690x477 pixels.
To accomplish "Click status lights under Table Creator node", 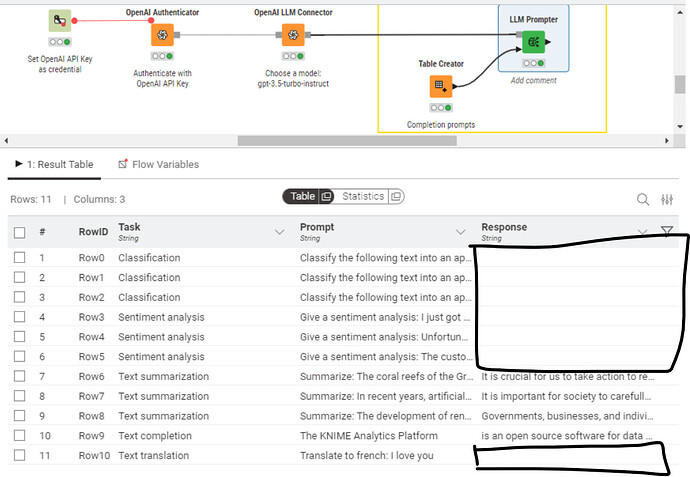I will (x=441, y=107).
